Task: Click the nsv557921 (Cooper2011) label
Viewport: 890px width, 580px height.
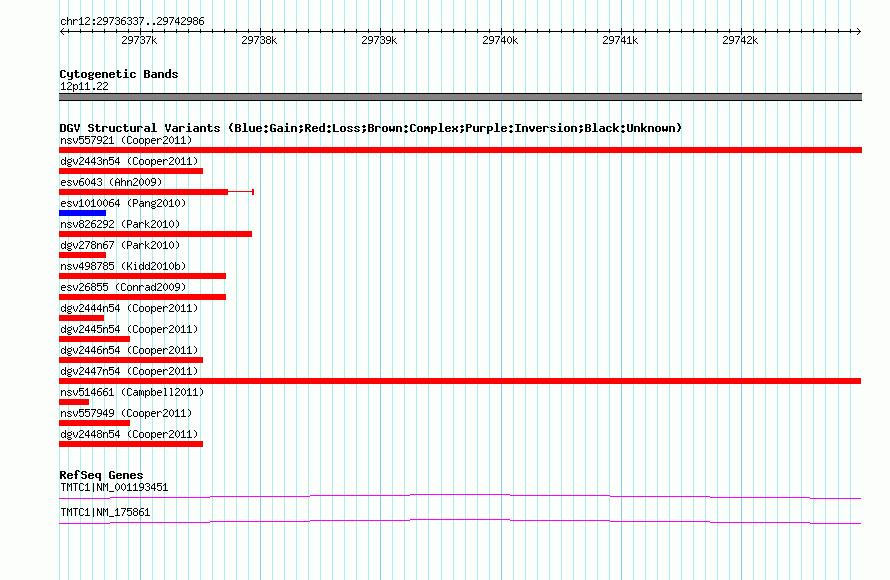Action: click(x=126, y=140)
